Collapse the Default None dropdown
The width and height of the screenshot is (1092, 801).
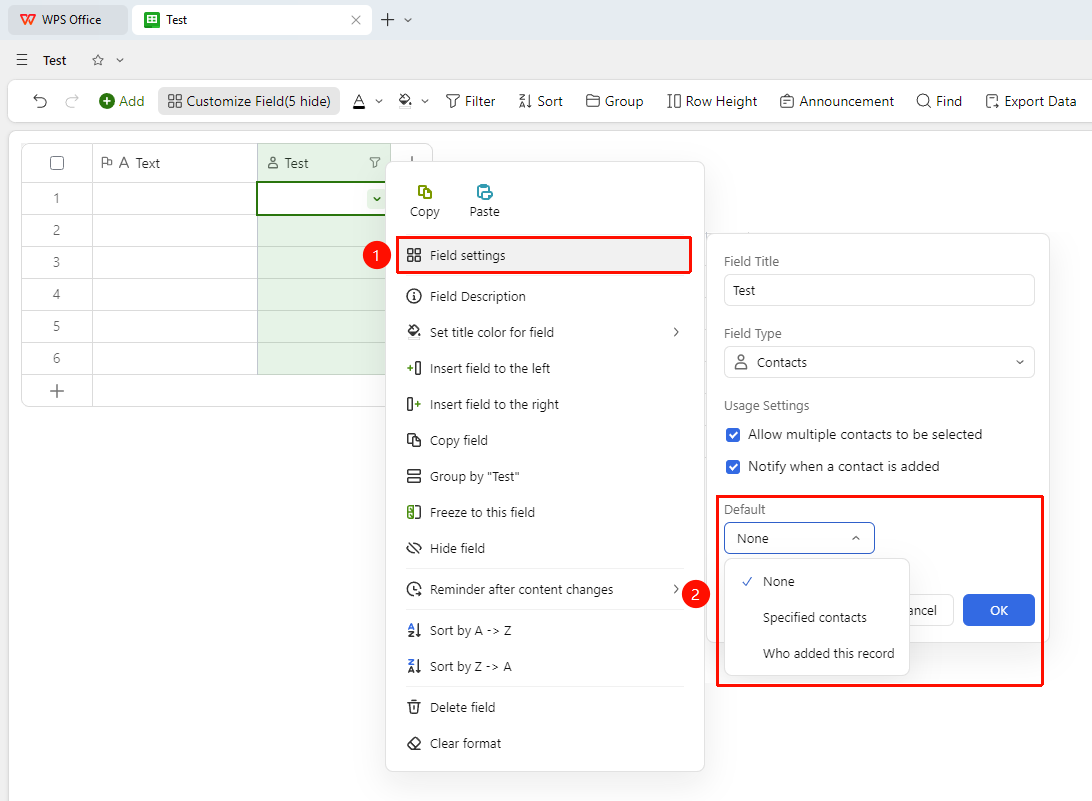(x=800, y=538)
